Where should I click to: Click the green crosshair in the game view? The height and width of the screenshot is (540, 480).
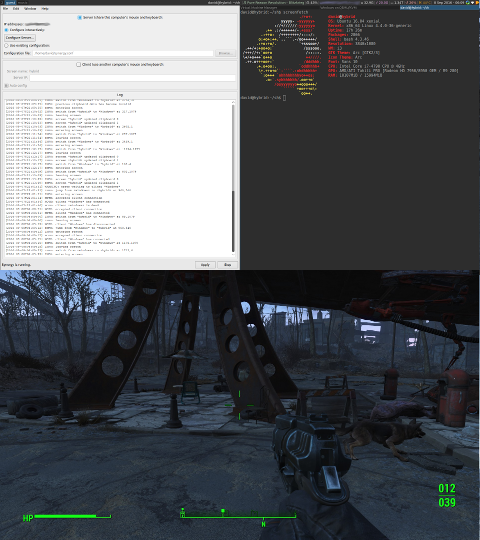pos(239,405)
